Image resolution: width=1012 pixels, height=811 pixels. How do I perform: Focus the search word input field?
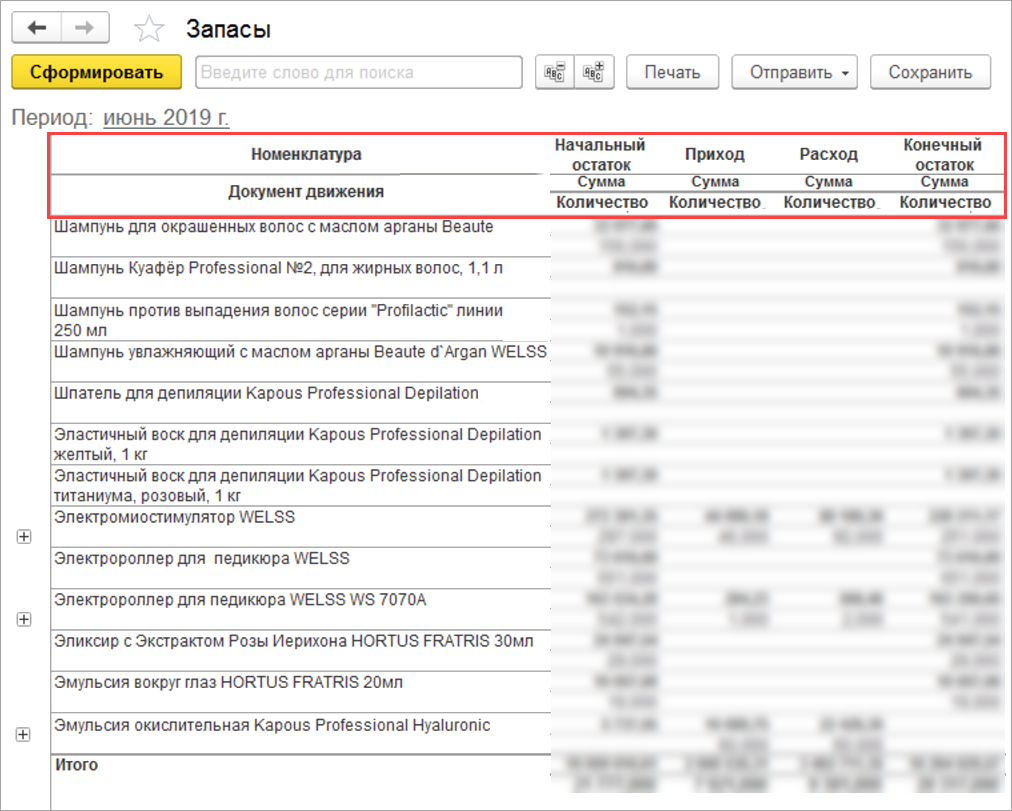pyautogui.click(x=359, y=72)
